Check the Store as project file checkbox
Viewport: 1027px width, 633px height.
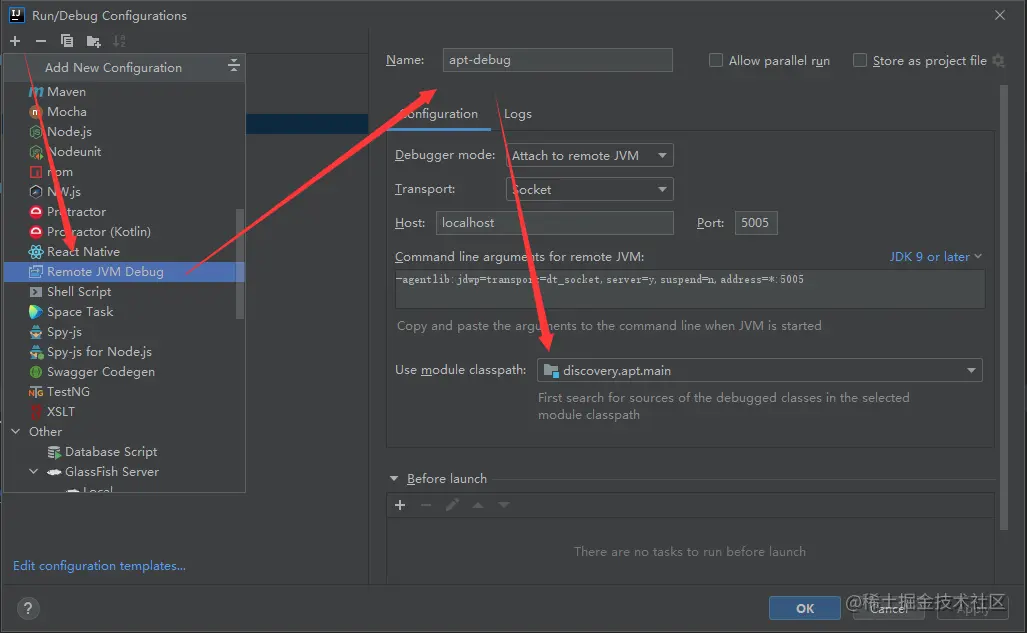[859, 60]
